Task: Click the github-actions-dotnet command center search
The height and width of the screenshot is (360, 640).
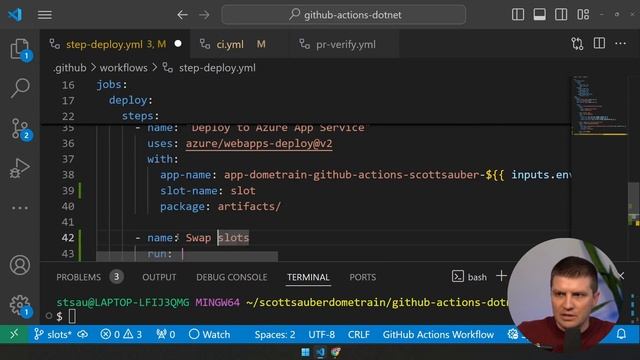Action: point(344,15)
